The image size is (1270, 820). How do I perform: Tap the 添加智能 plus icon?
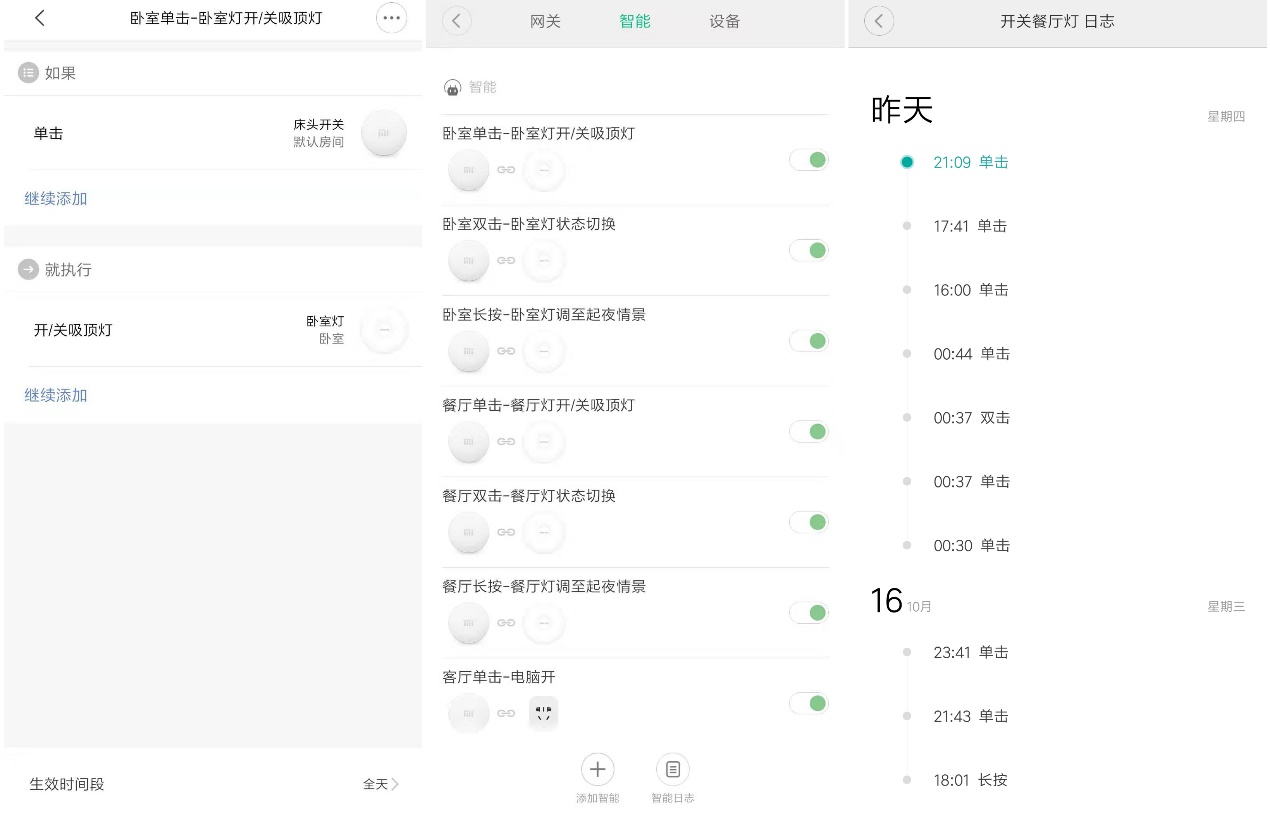click(x=597, y=769)
